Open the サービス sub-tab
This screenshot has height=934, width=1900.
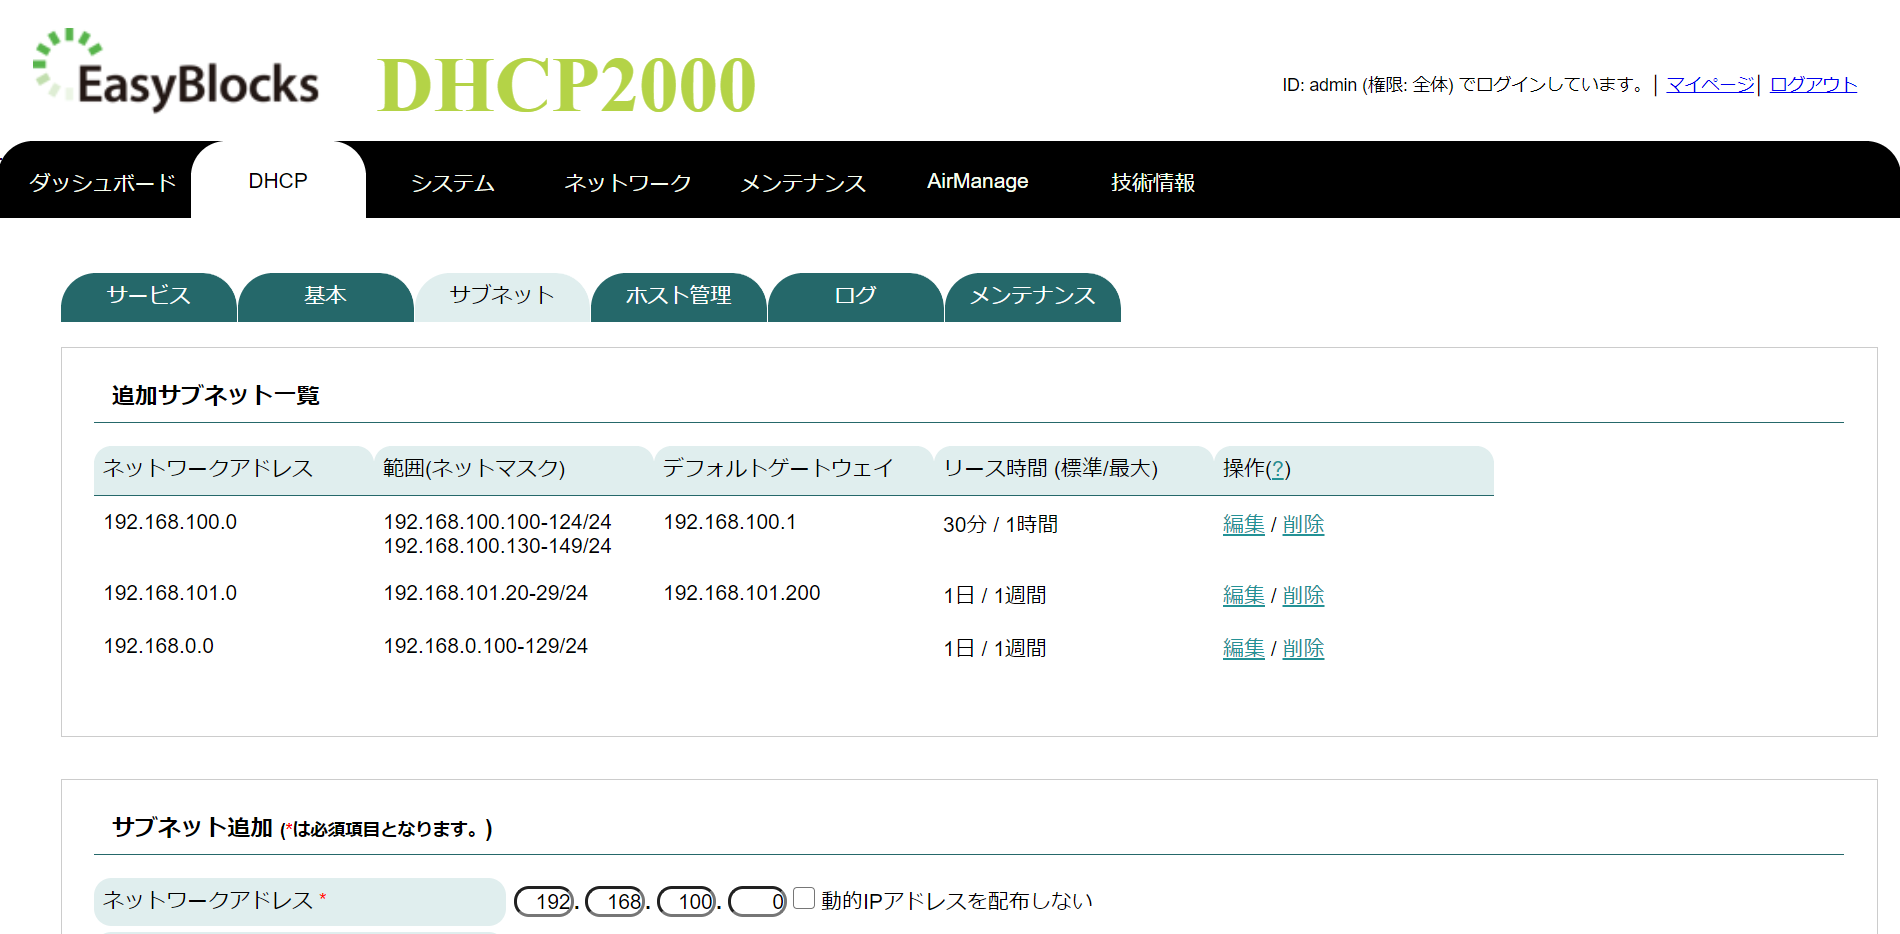pyautogui.click(x=149, y=296)
